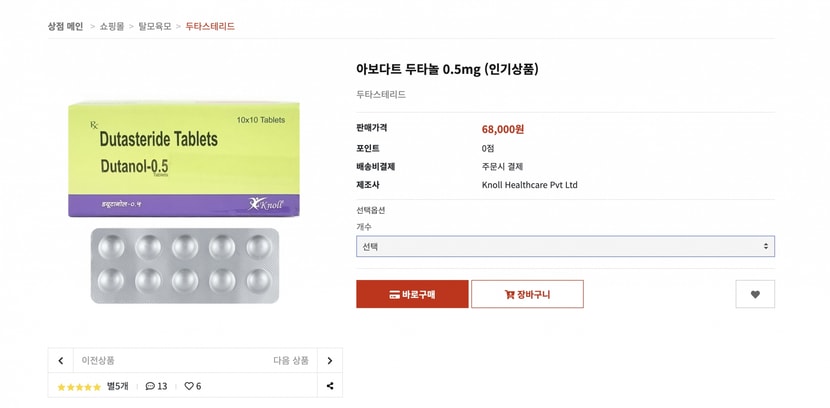Click the Dutanol-0.5 product box image
Viewport: 830px width, 408px height.
coord(184,159)
